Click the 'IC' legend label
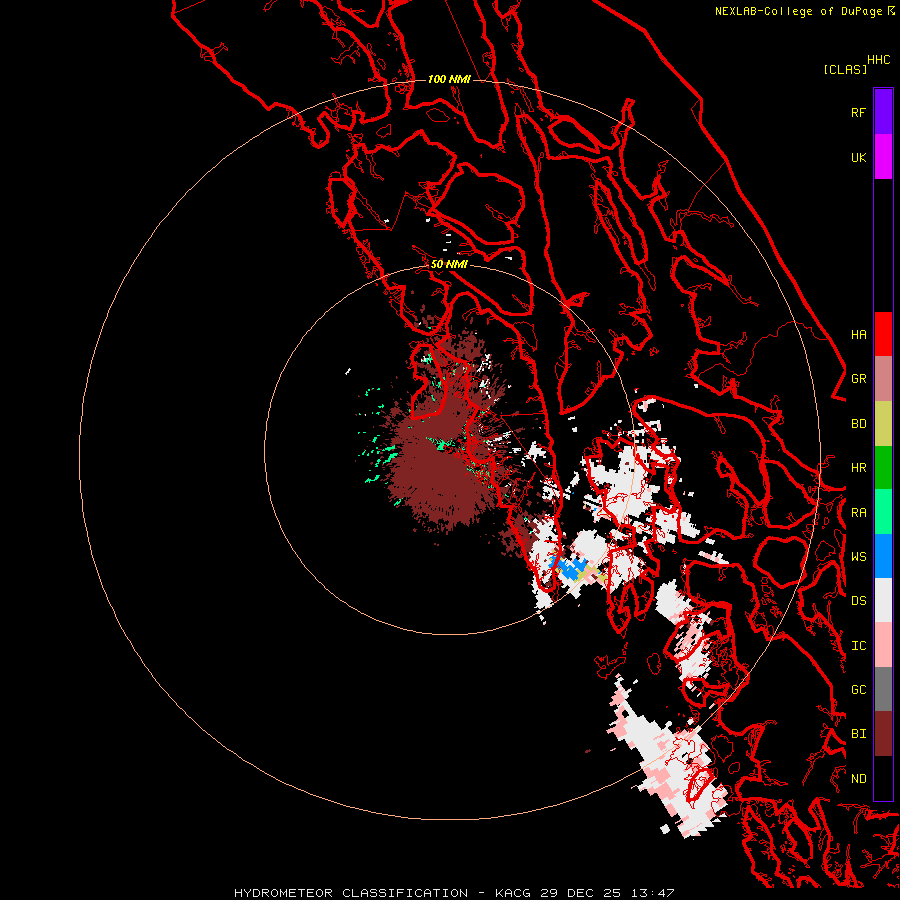Viewport: 900px width, 900px height. click(x=858, y=645)
